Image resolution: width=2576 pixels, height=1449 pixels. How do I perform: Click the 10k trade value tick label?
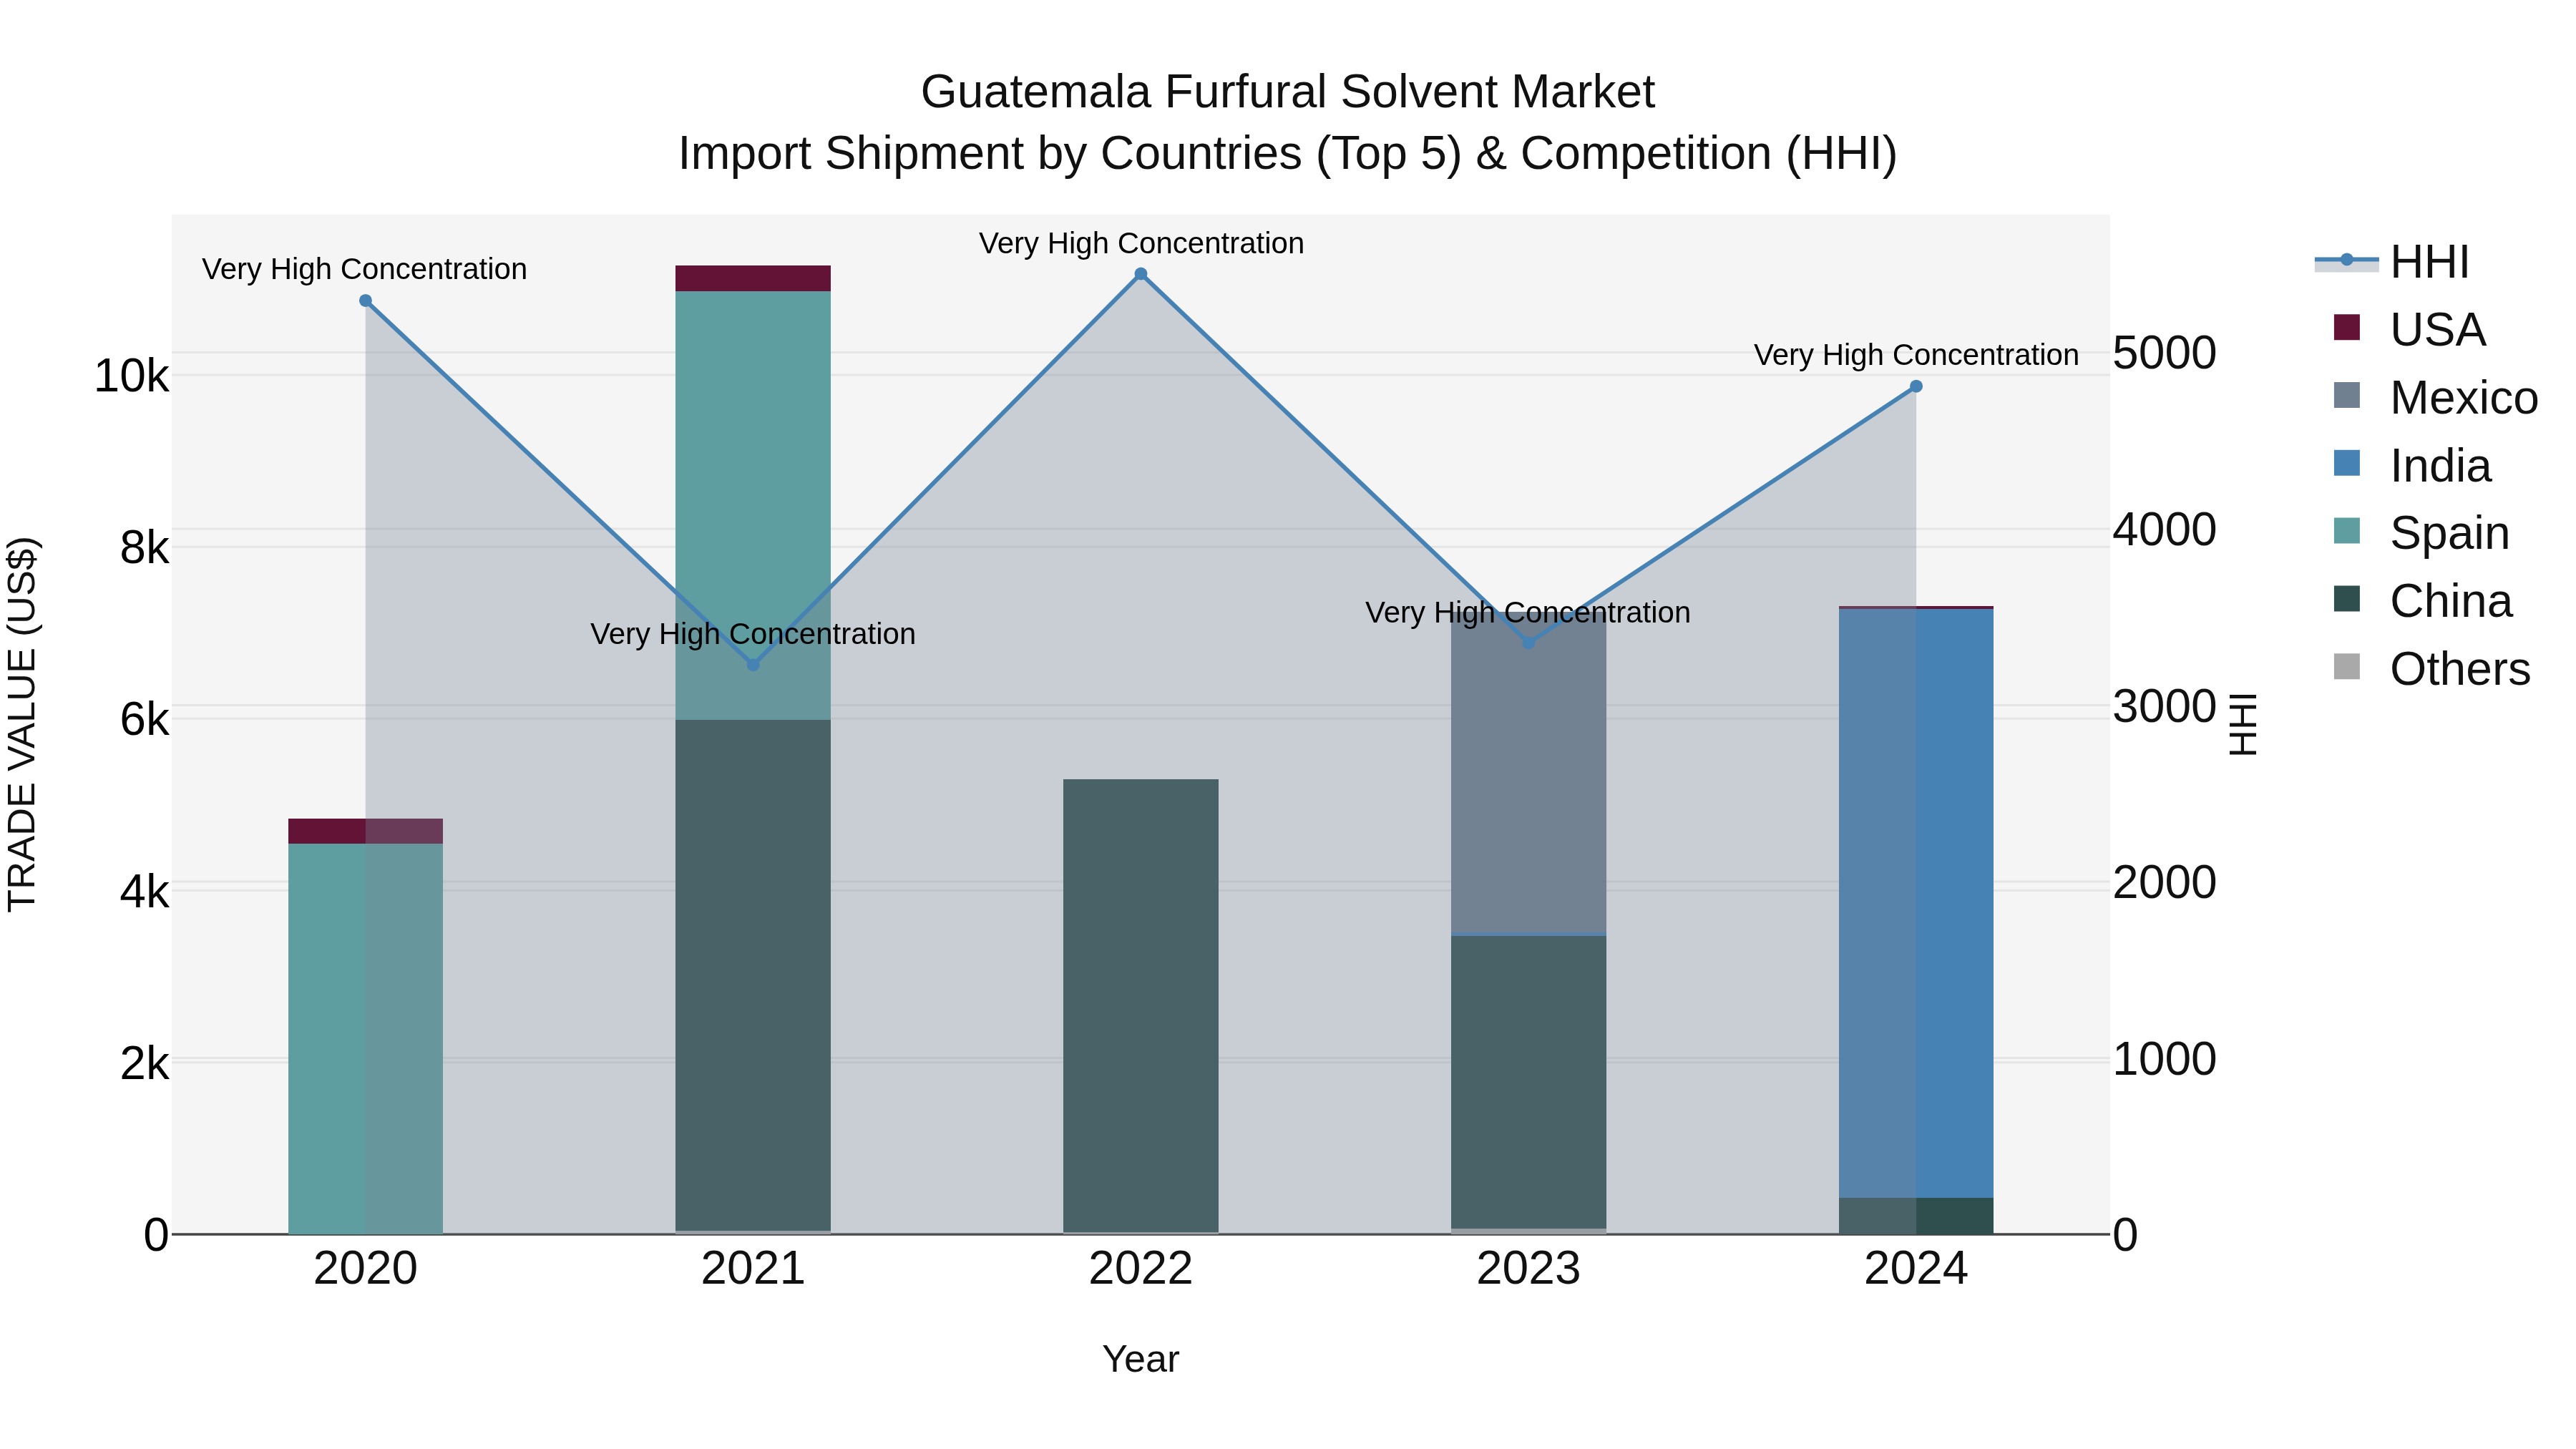point(131,376)
